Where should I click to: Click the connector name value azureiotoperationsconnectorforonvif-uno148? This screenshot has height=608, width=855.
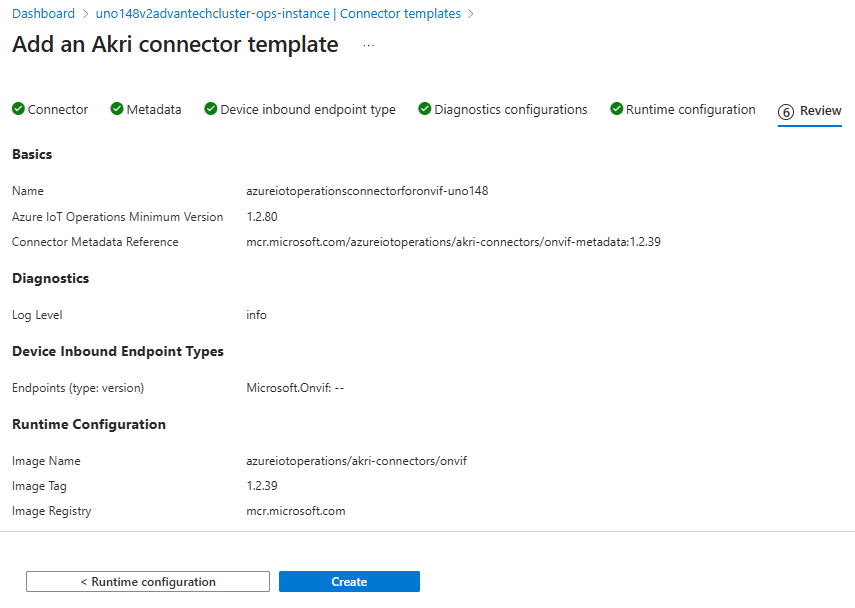click(367, 191)
